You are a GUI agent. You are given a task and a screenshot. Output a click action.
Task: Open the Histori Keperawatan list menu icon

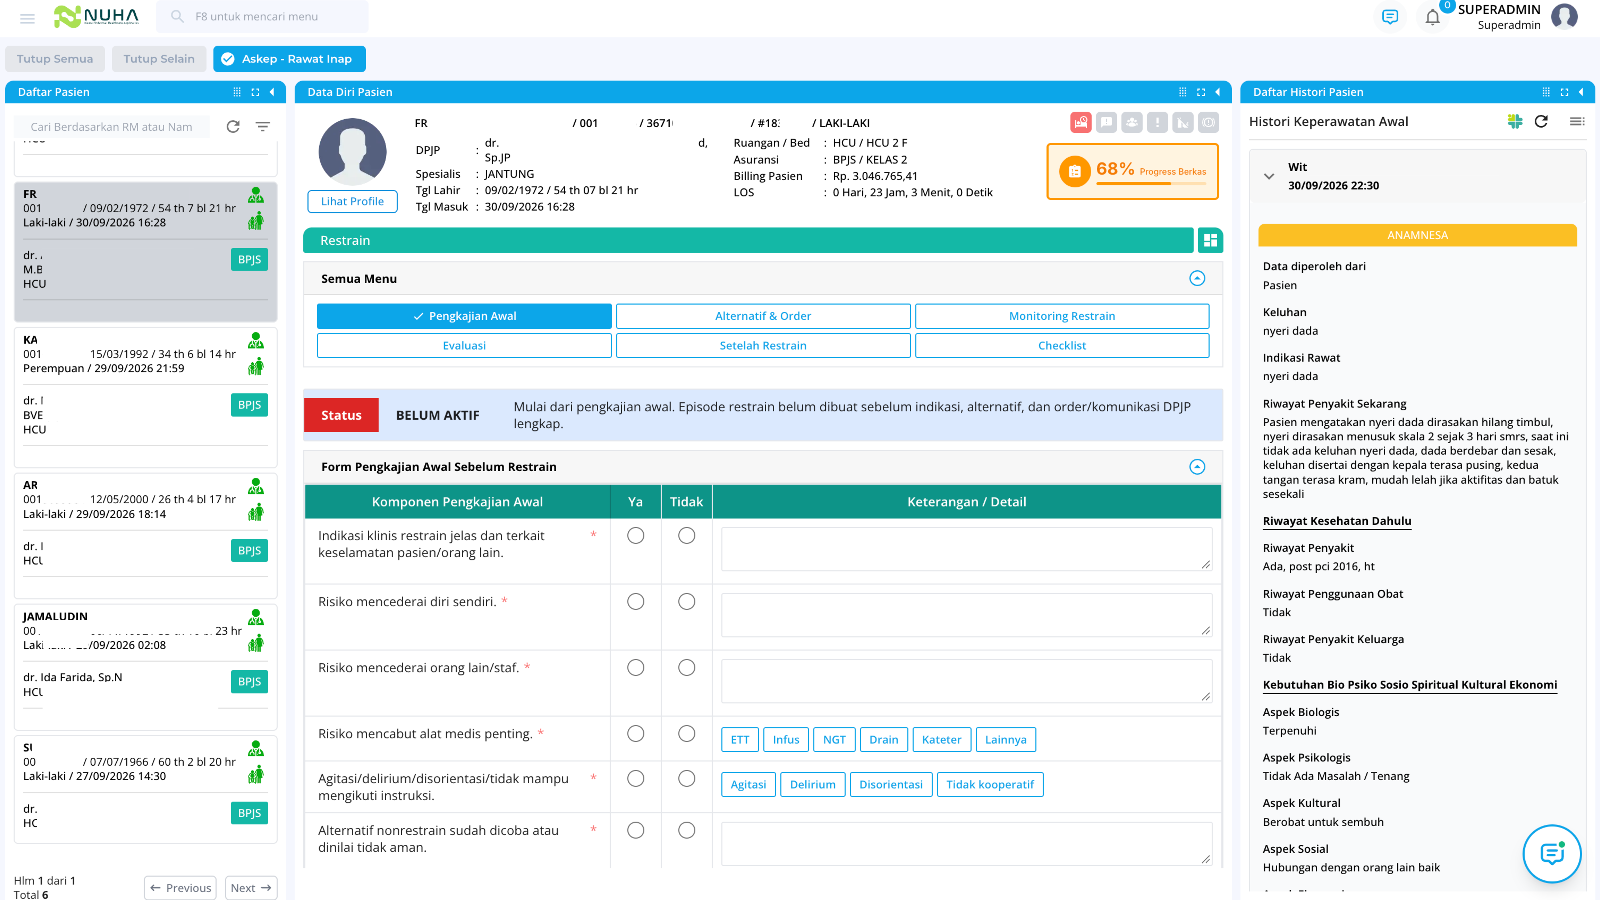(1576, 121)
